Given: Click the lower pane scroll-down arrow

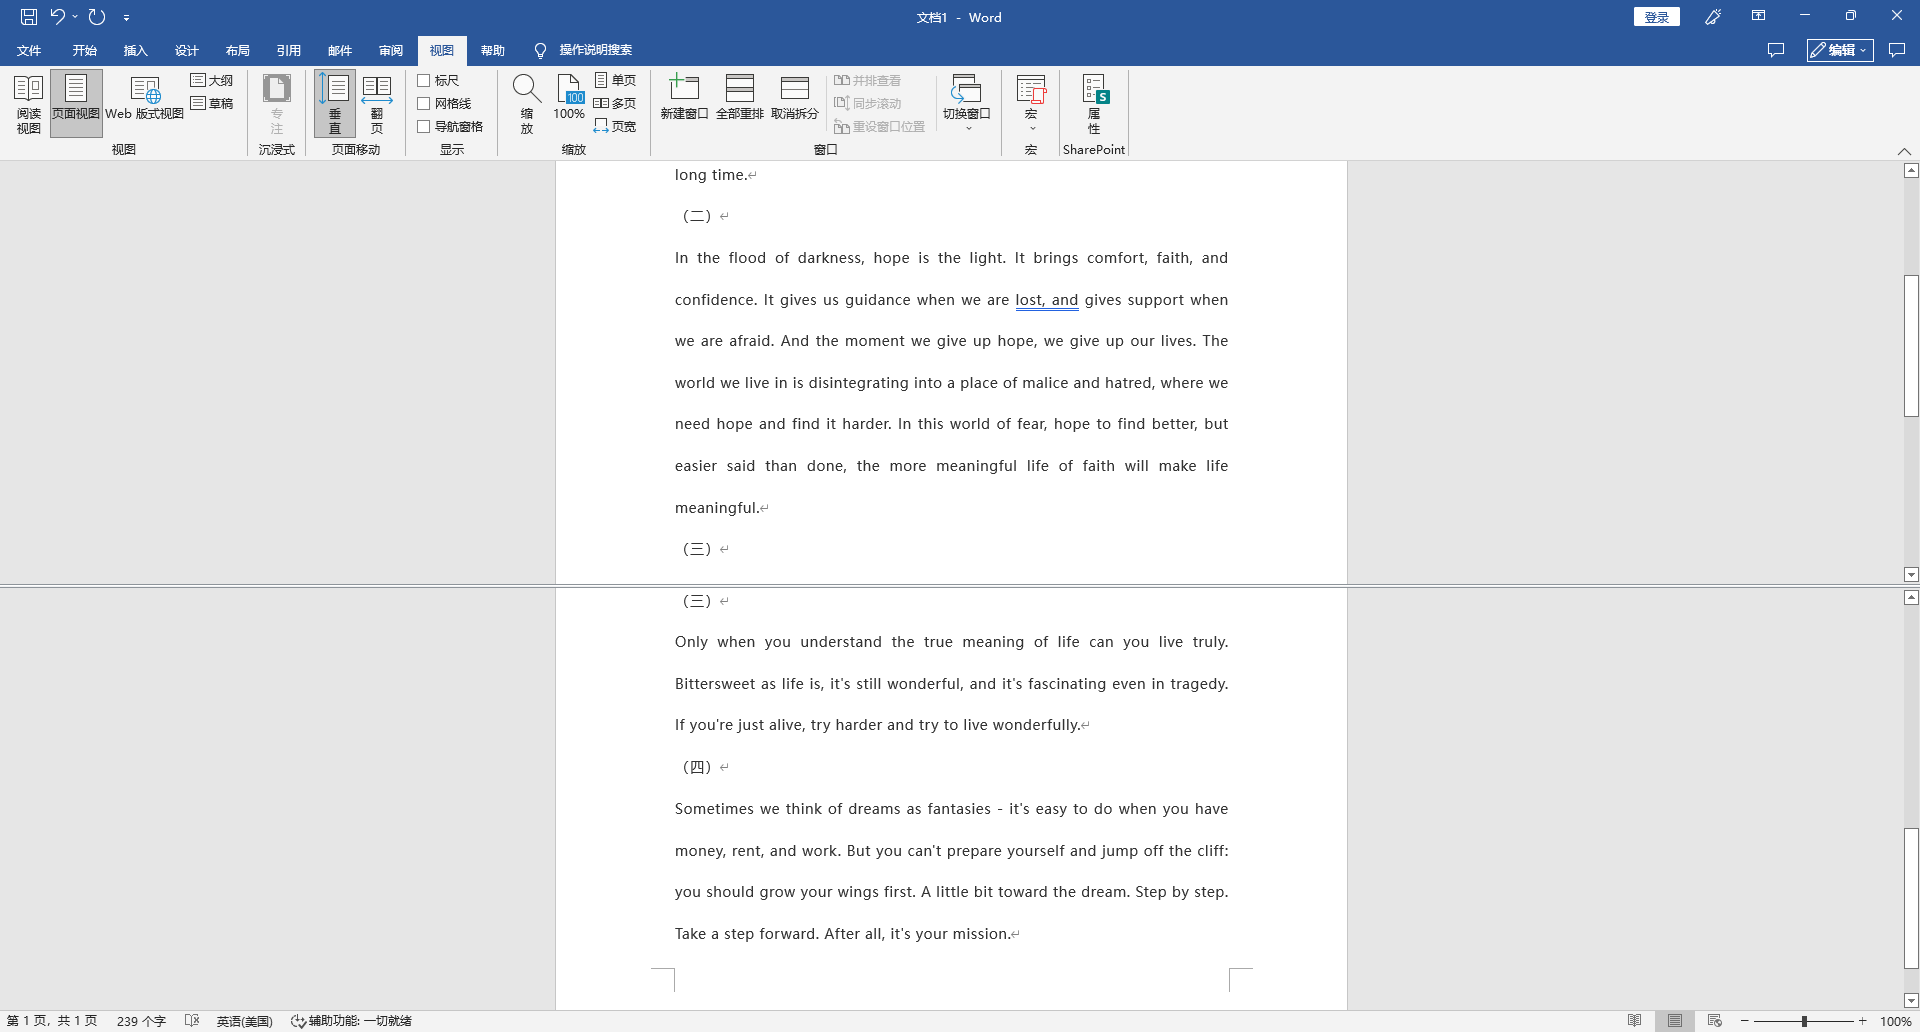Looking at the screenshot, I should click(x=1911, y=1001).
